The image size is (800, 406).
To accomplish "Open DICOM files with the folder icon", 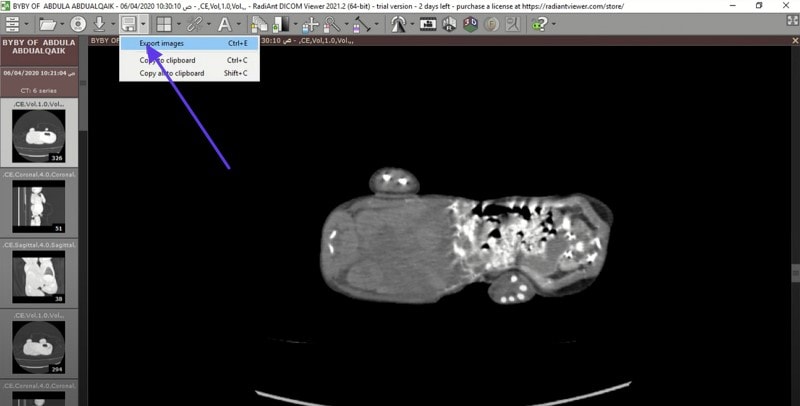I will coord(47,24).
